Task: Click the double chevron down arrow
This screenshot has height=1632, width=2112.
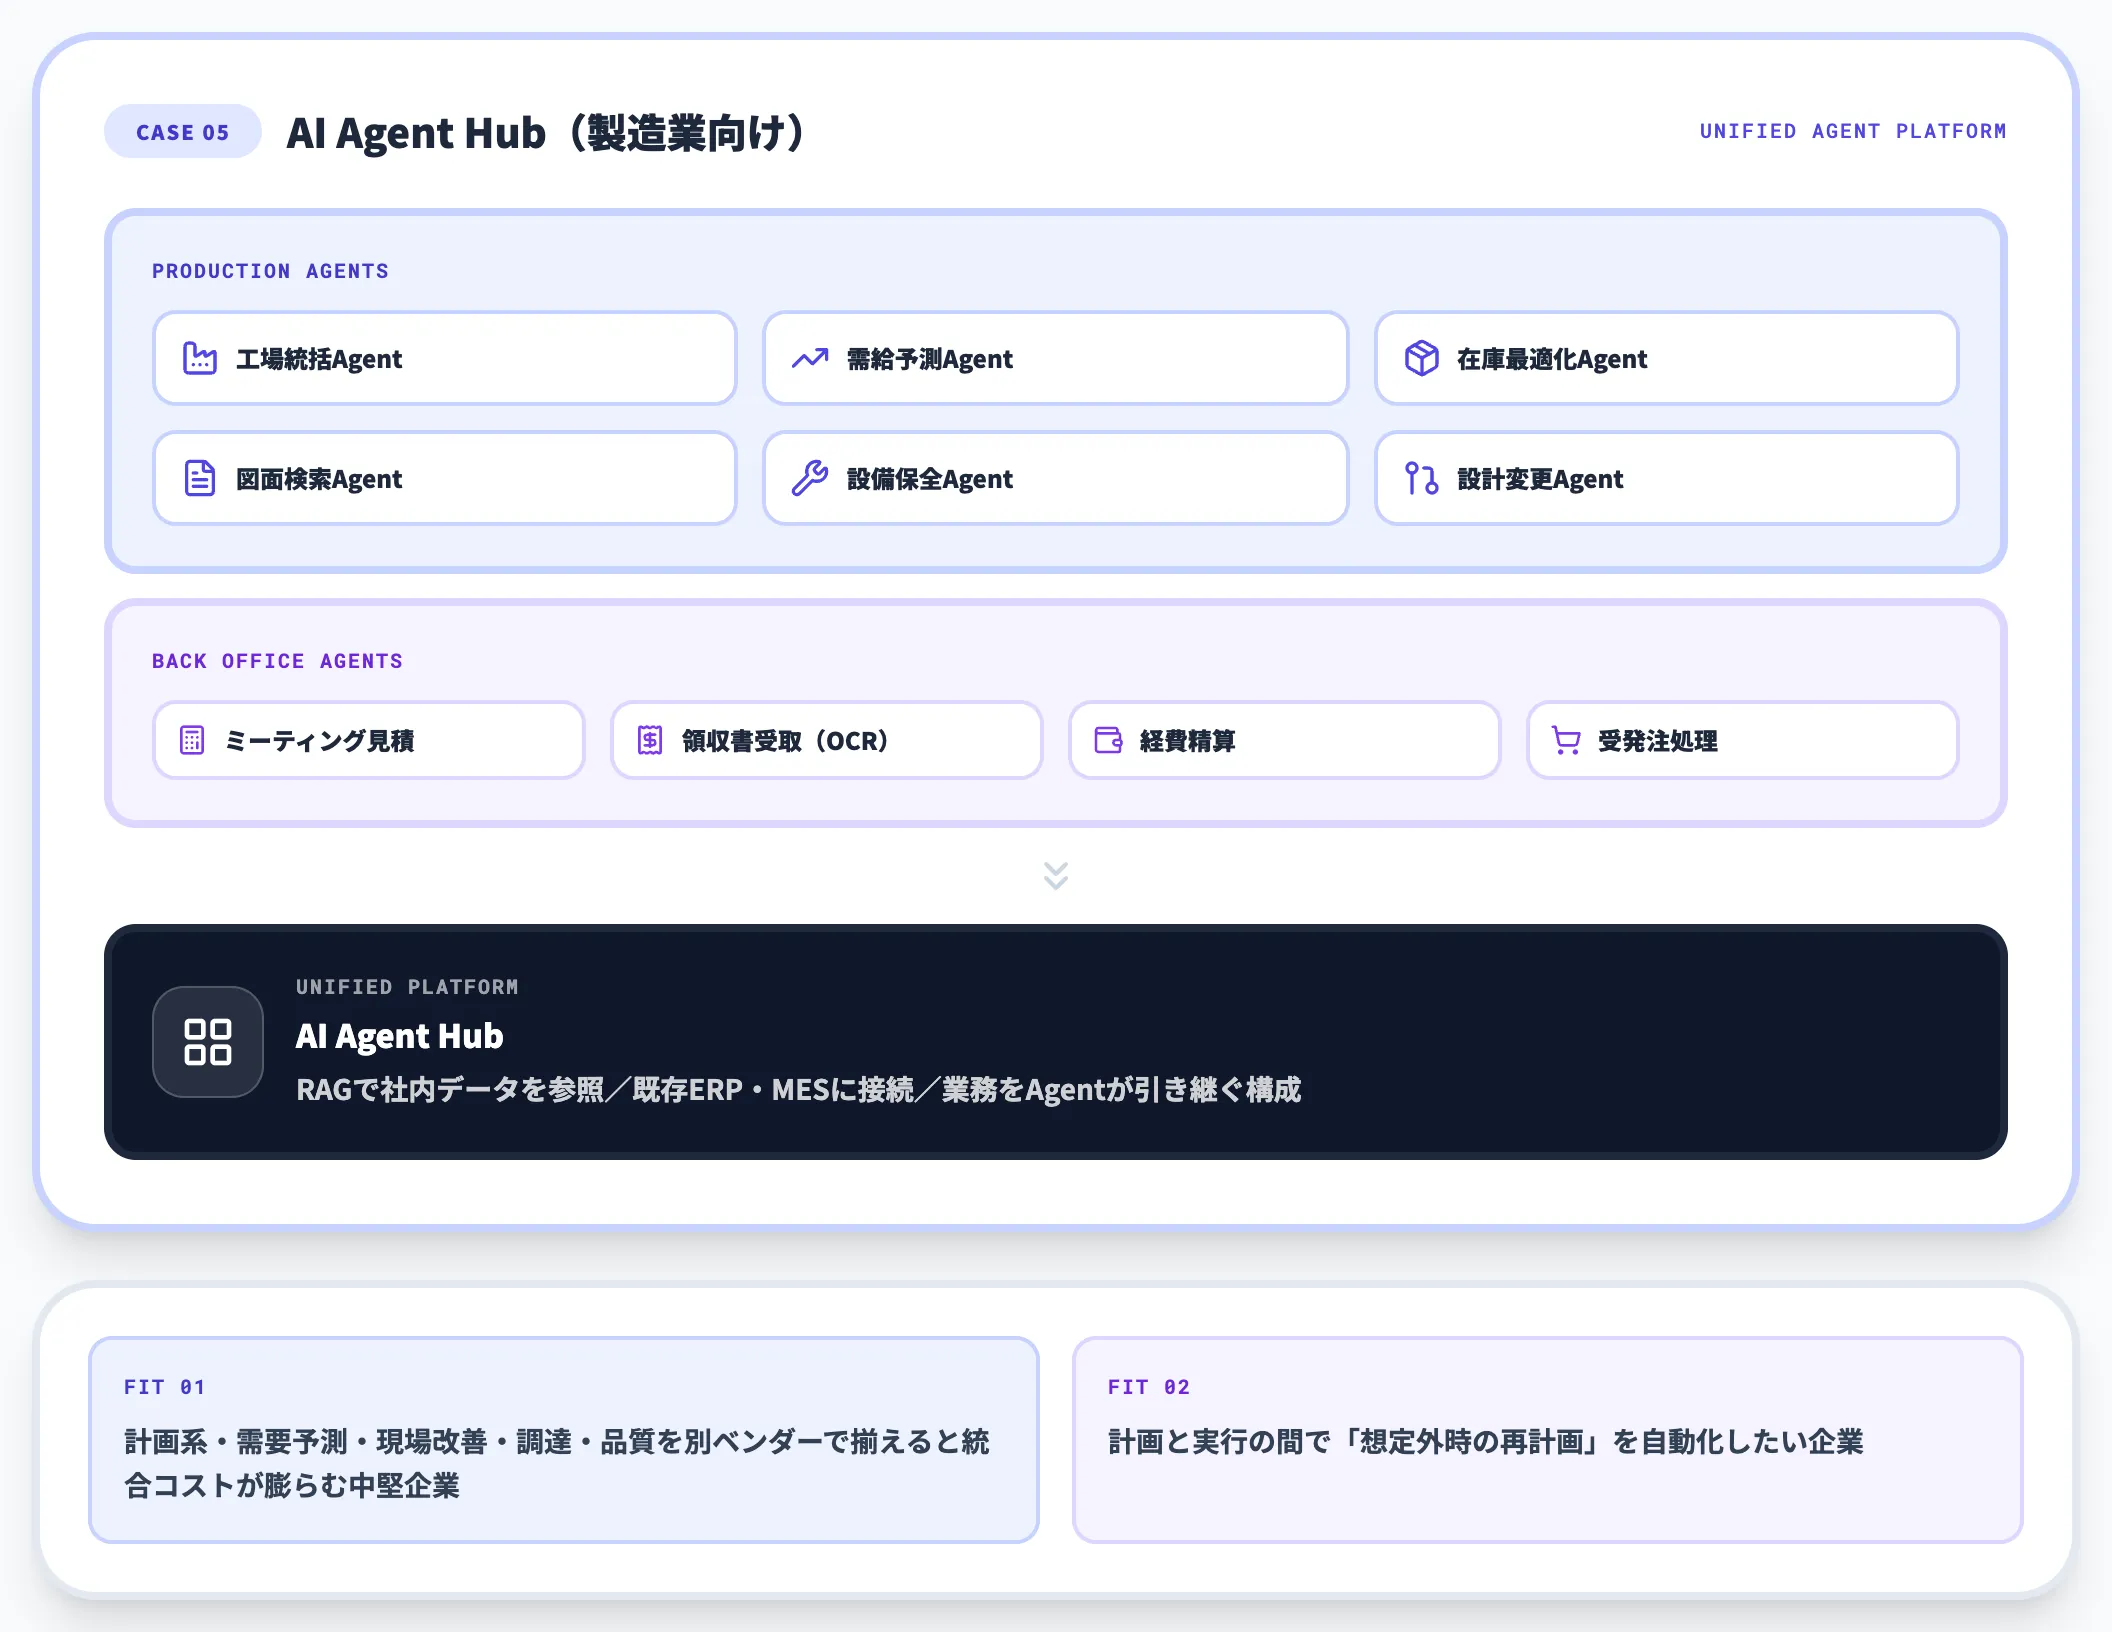Action: (x=1056, y=875)
